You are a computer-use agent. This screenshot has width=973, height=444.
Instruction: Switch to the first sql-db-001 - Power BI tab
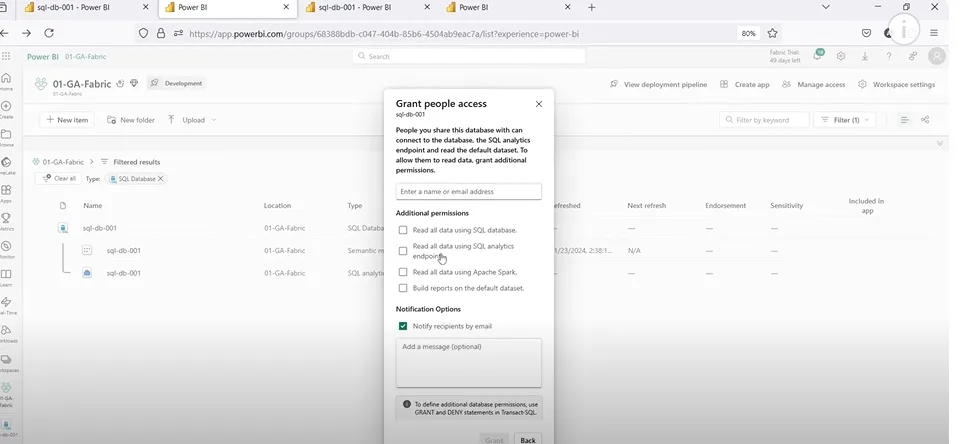[73, 7]
